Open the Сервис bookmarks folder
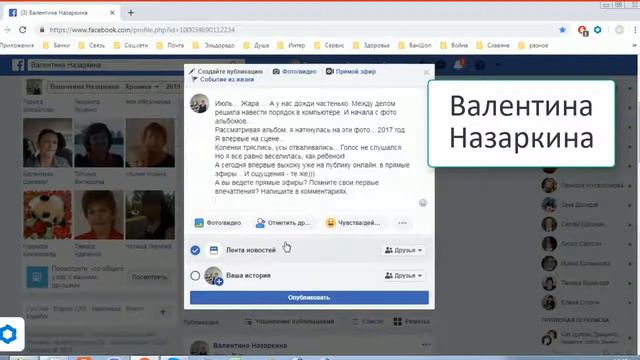Screen dimensions: 640x360 click(329, 45)
